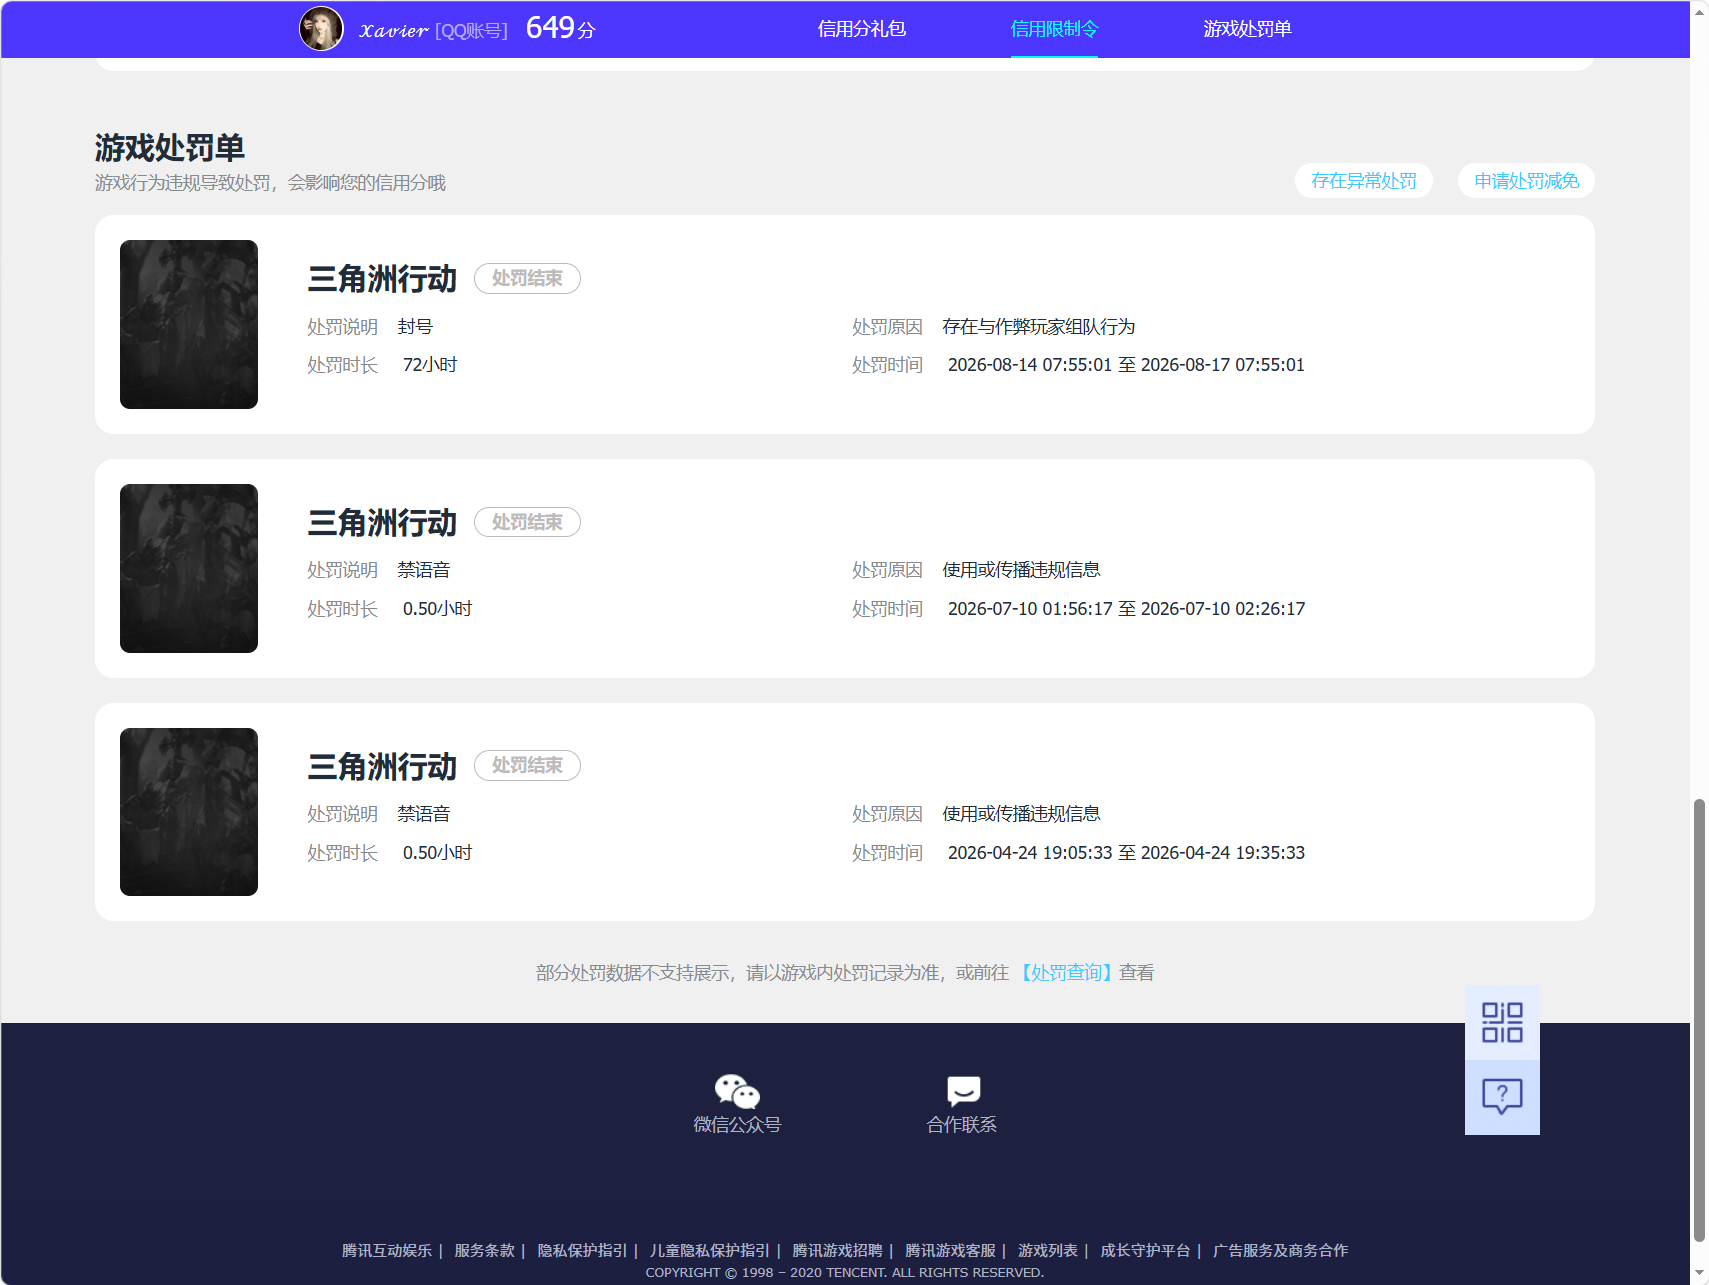Open the 广告服务及商务合作 footer link
The width and height of the screenshot is (1709, 1285).
click(1280, 1251)
